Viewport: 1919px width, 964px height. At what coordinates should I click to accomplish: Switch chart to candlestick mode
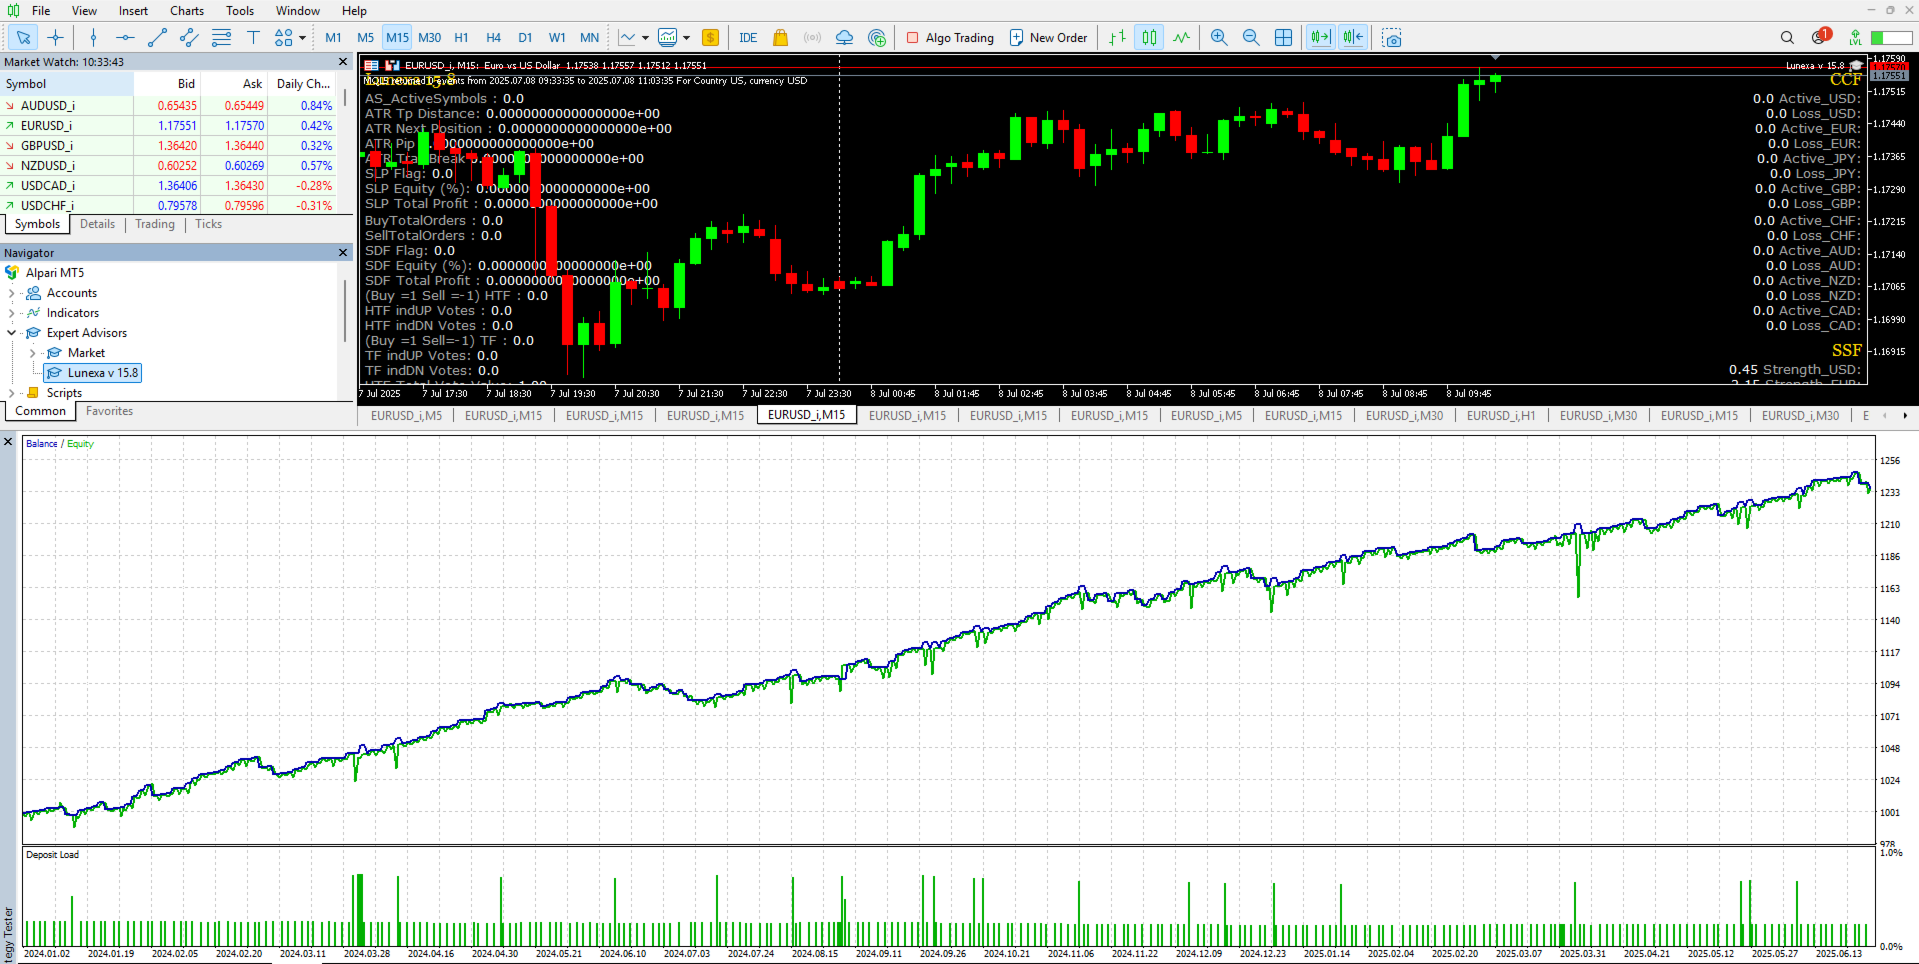[1150, 38]
